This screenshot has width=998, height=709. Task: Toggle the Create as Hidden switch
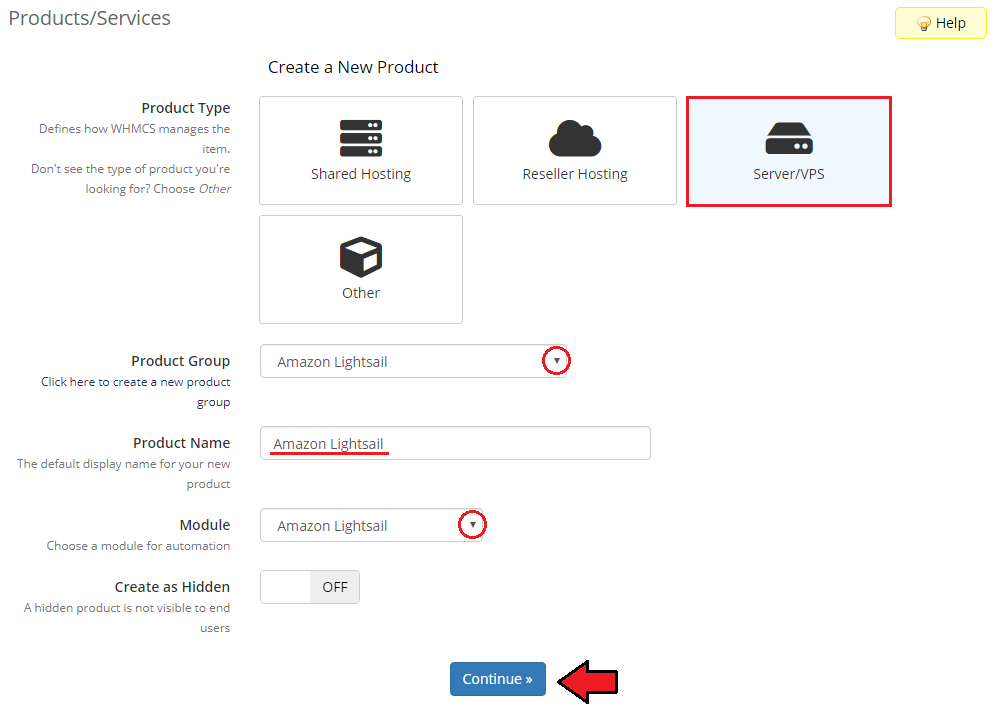[310, 587]
